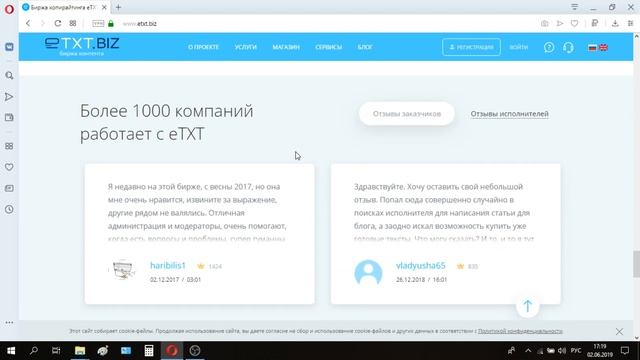
Task: Open the help question-mark icon
Action: click(549, 47)
